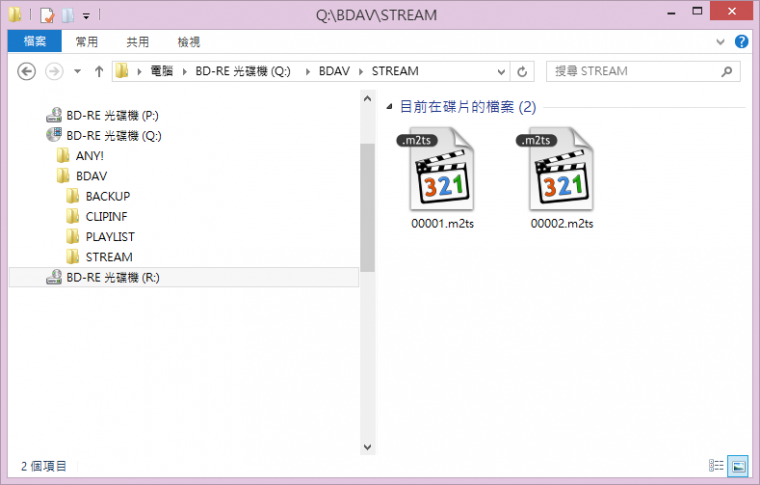The height and width of the screenshot is (485, 760).
Task: Expand the ribbon with the chevron
Action: coord(720,42)
